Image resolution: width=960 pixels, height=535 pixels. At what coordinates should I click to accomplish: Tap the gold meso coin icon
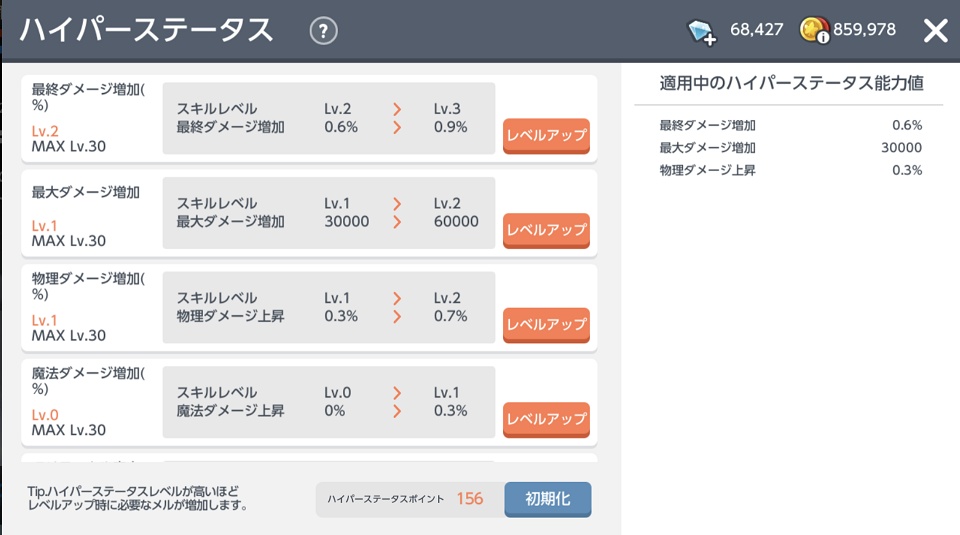(814, 31)
